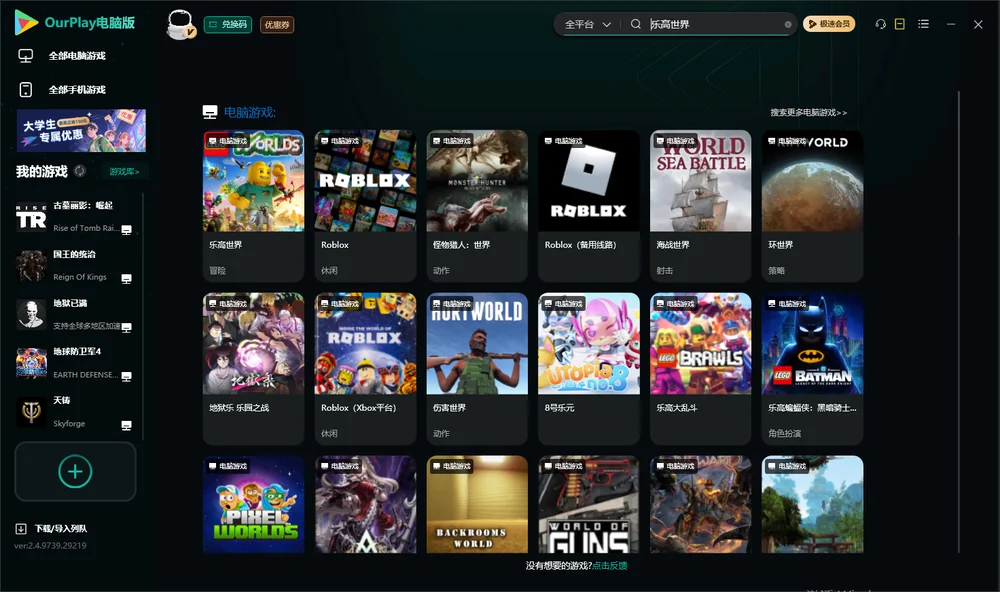The width and height of the screenshot is (1000, 592).
Task: Click the plus add-game button
Action: click(x=75, y=471)
